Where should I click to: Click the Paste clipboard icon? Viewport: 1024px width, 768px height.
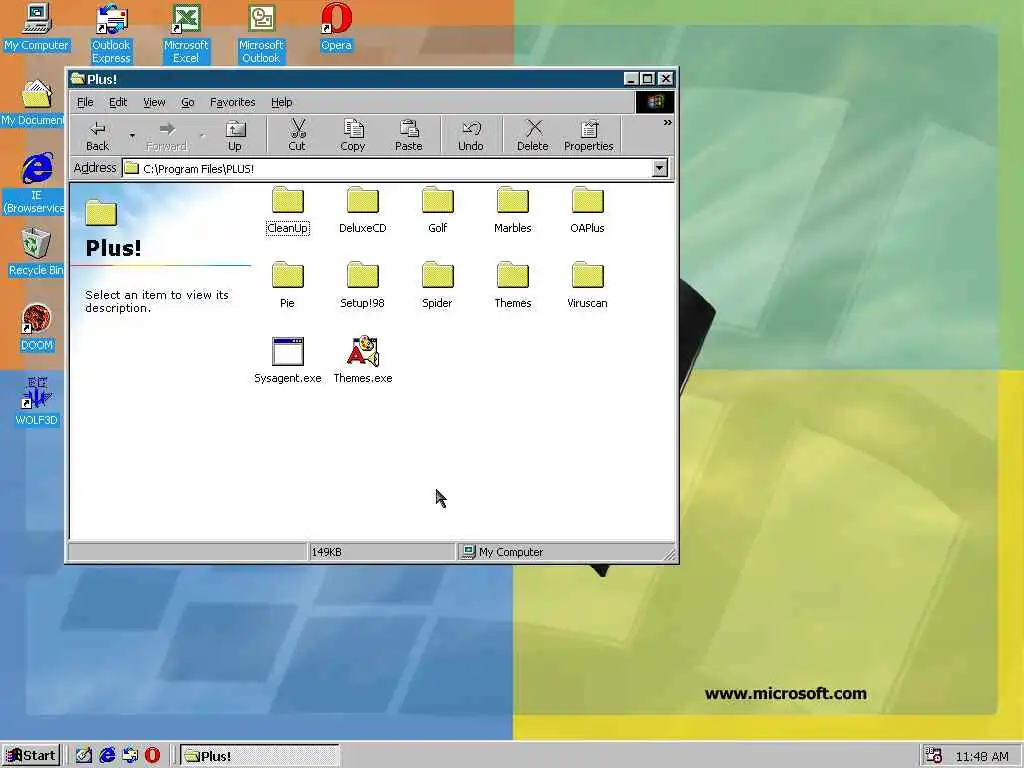[x=409, y=129]
